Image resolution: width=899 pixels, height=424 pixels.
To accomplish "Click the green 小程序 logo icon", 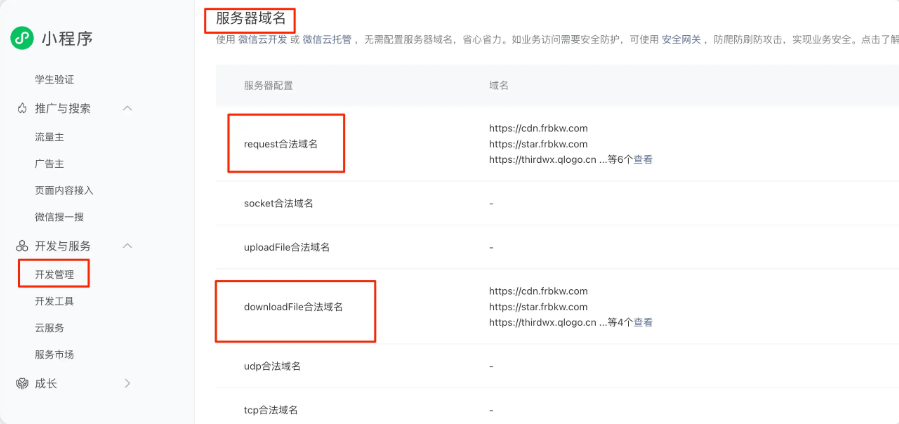I will click(x=22, y=38).
